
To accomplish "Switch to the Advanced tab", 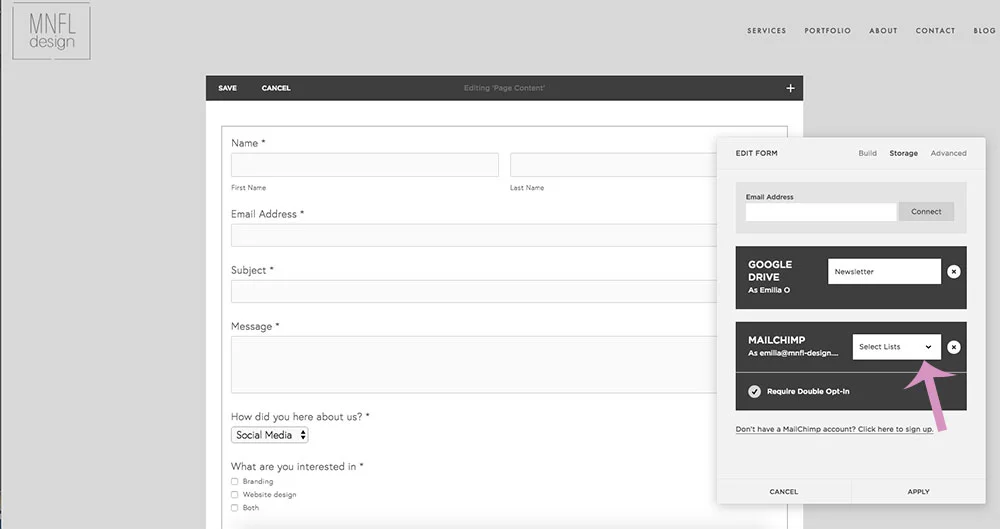I will tap(948, 153).
